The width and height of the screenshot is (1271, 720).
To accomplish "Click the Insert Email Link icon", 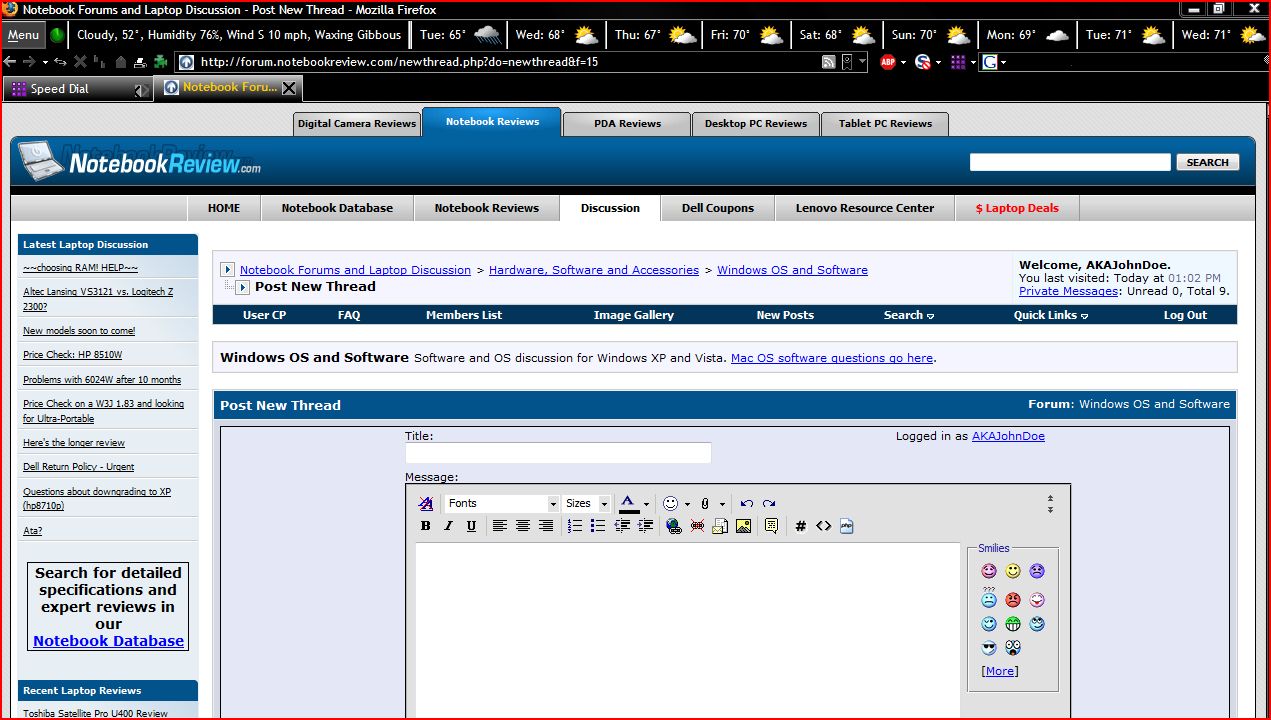I will click(x=720, y=526).
